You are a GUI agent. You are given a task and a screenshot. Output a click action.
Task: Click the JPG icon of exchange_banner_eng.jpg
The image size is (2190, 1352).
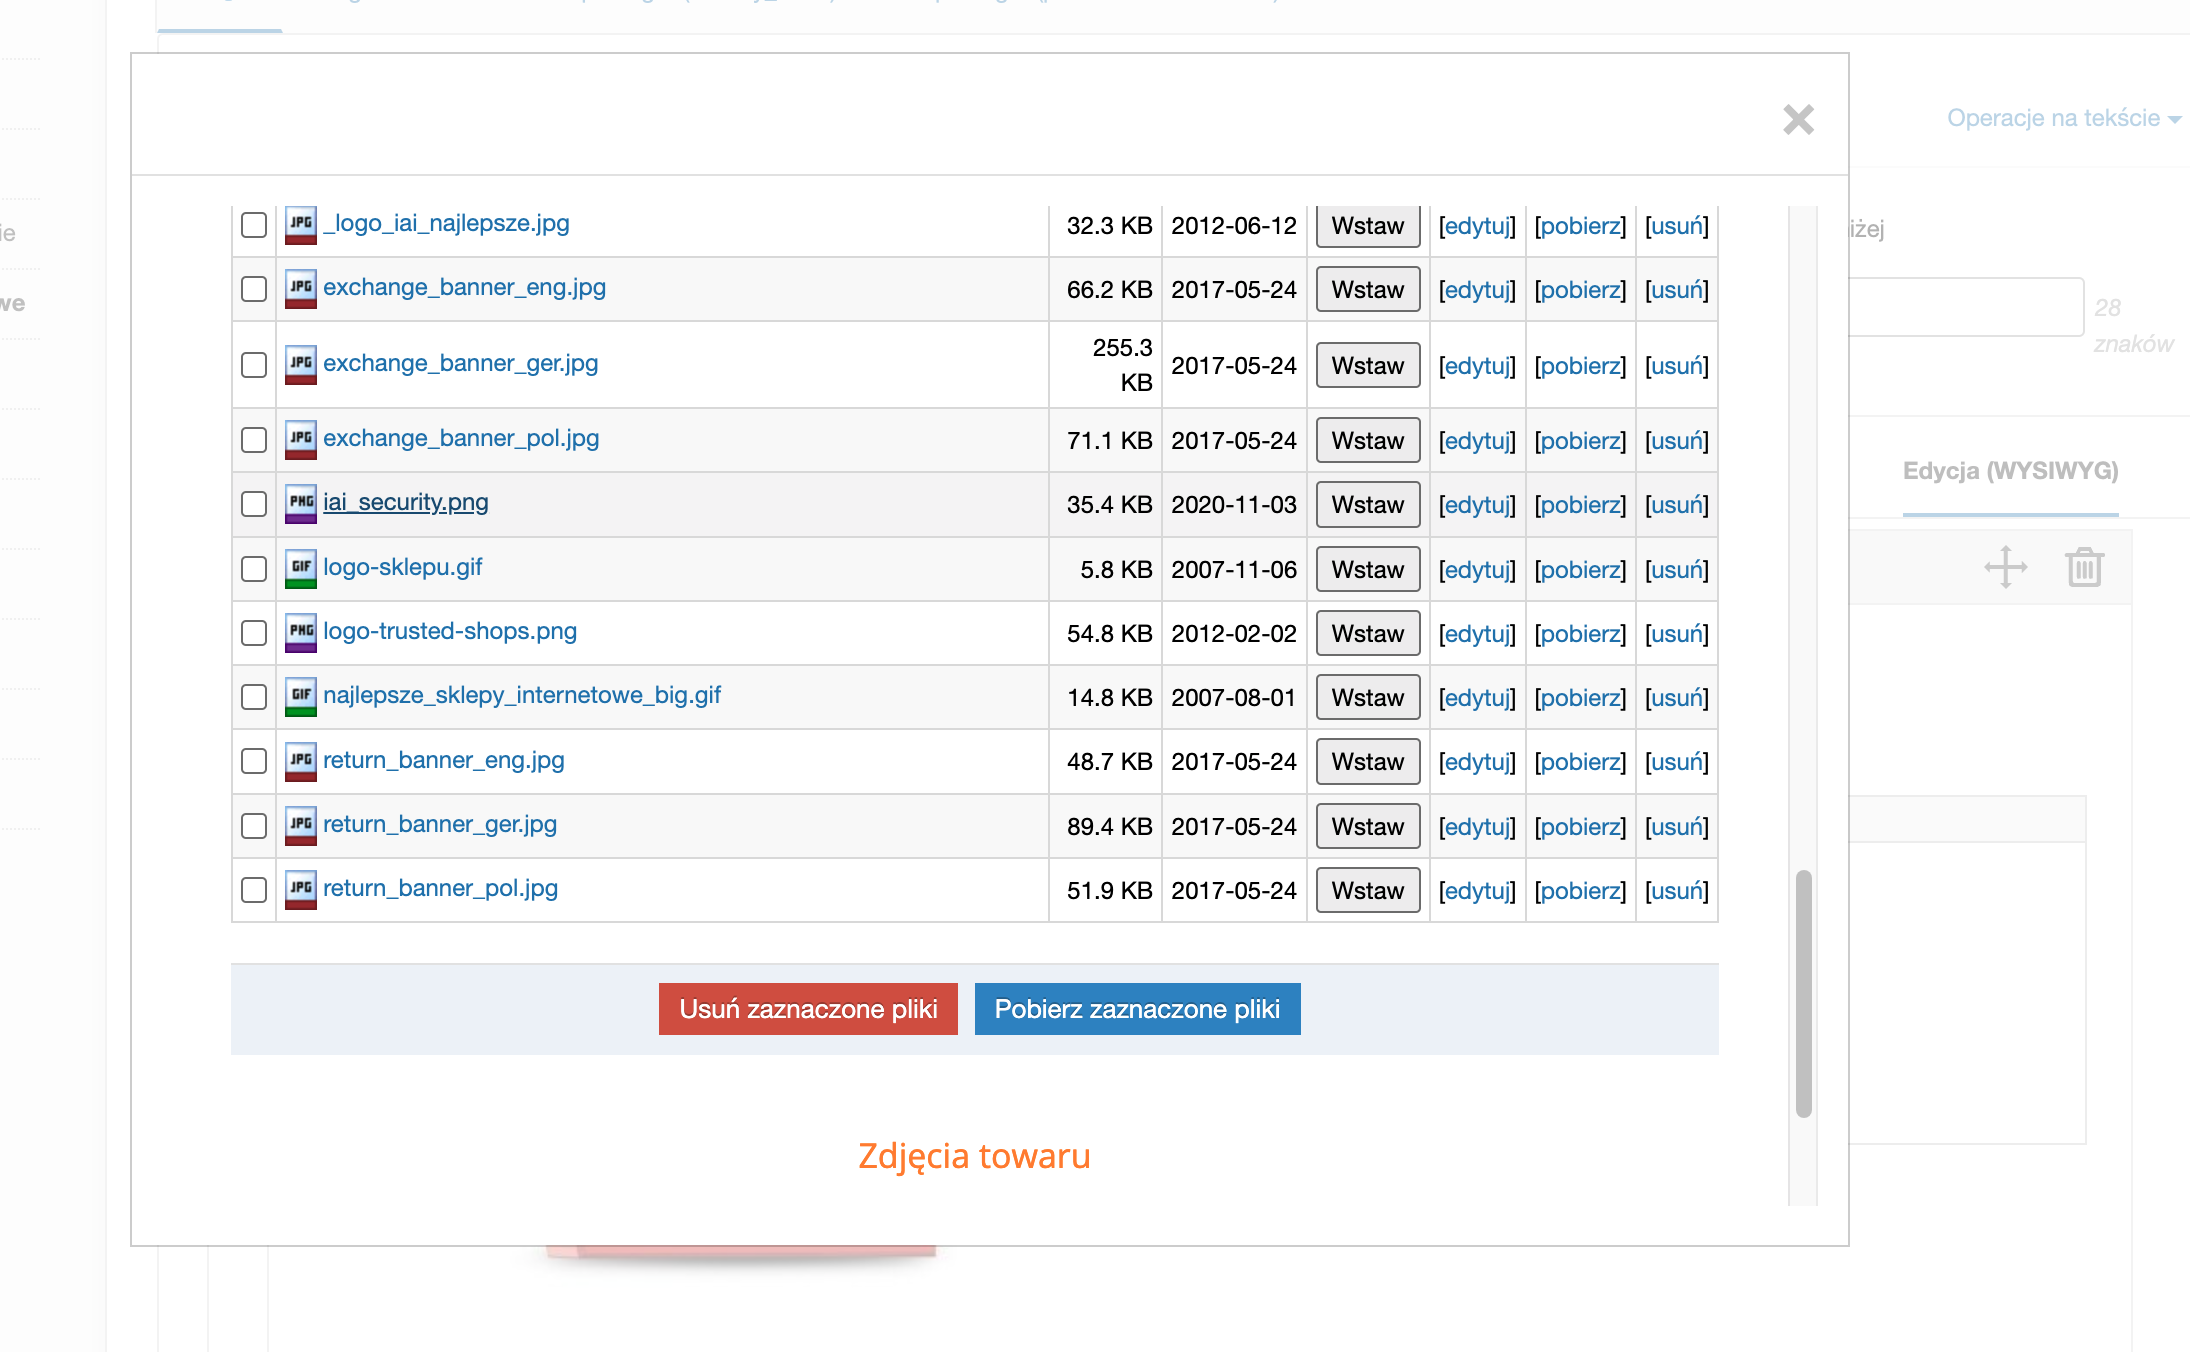coord(300,289)
